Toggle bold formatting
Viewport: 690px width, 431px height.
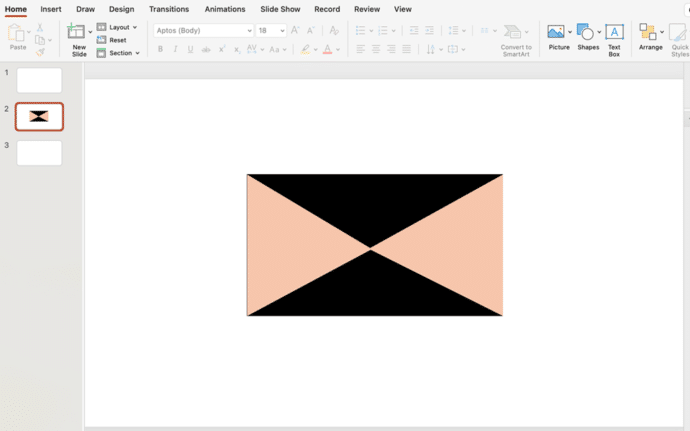point(160,49)
